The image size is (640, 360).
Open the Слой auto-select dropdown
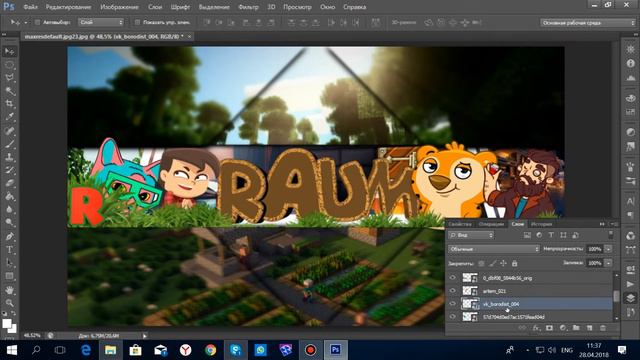click(101, 22)
